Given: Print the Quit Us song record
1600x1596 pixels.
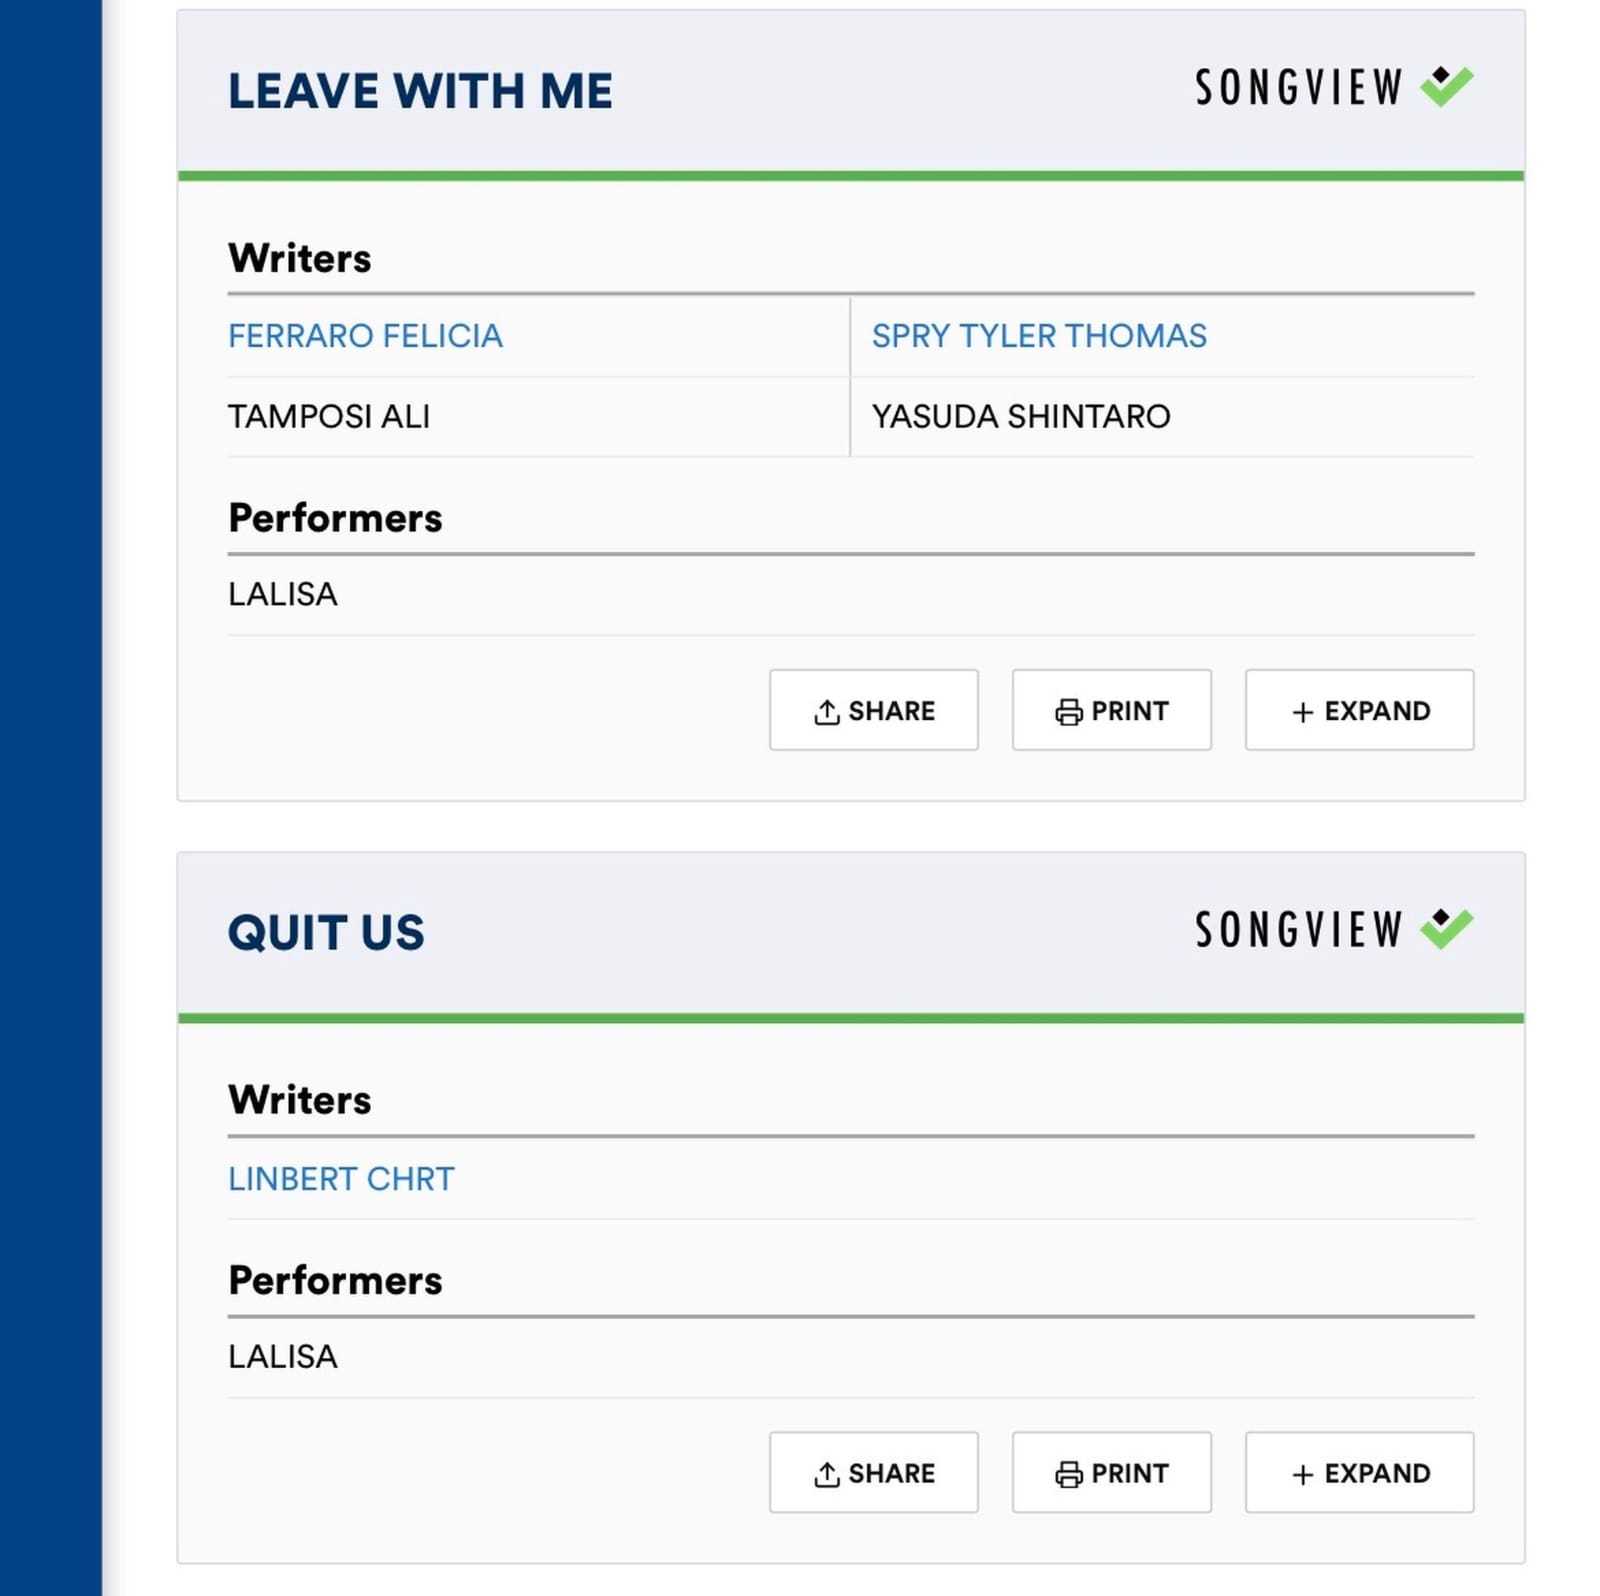Looking at the screenshot, I should [1111, 1472].
